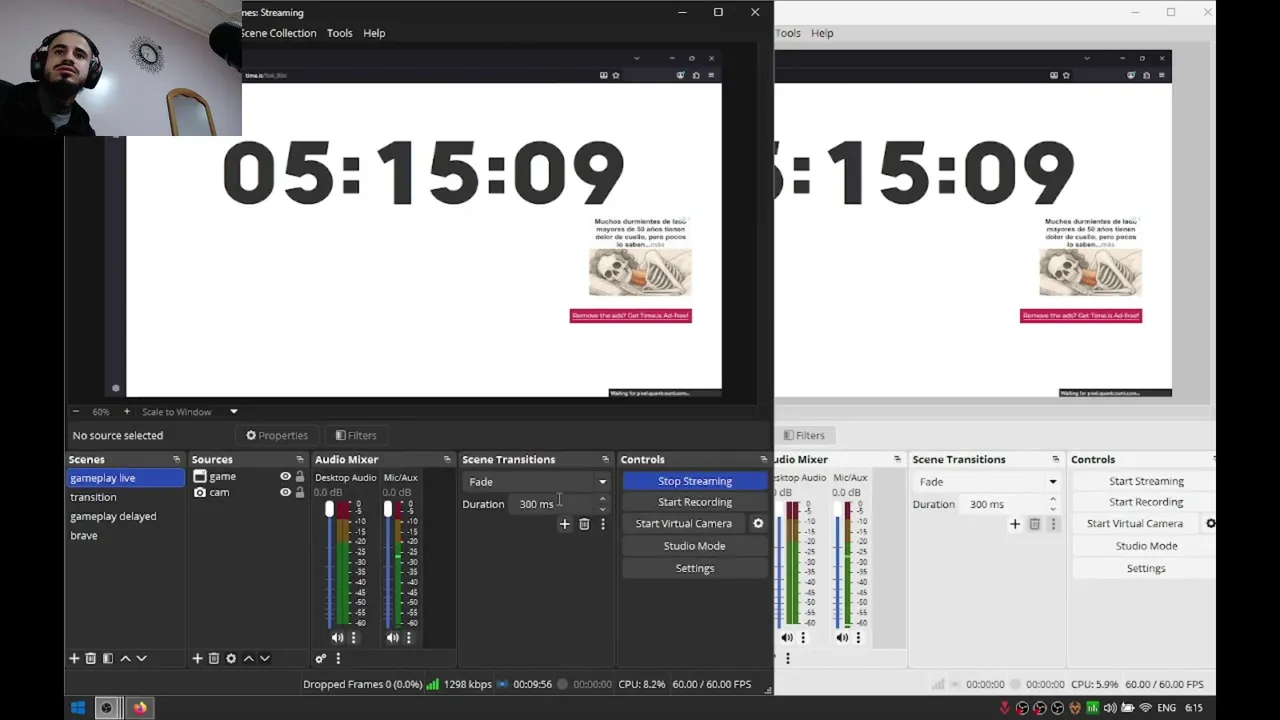
Task: Open Help menu in dark OBS window
Action: coord(374,33)
